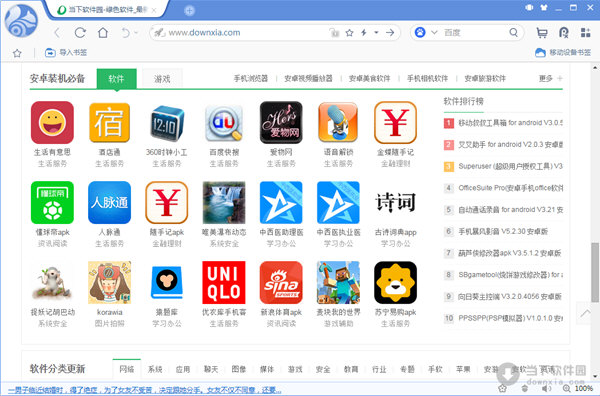Open the 金蝶随手记 app icon
This screenshot has height=396, width=600.
coord(395,122)
